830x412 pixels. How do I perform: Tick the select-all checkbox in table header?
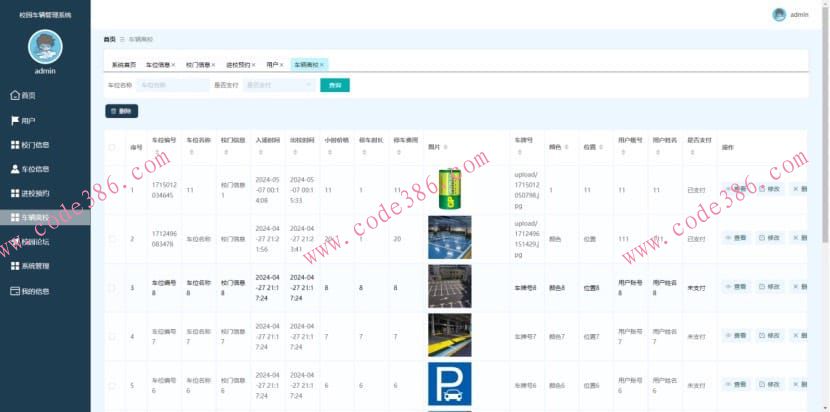click(x=112, y=147)
